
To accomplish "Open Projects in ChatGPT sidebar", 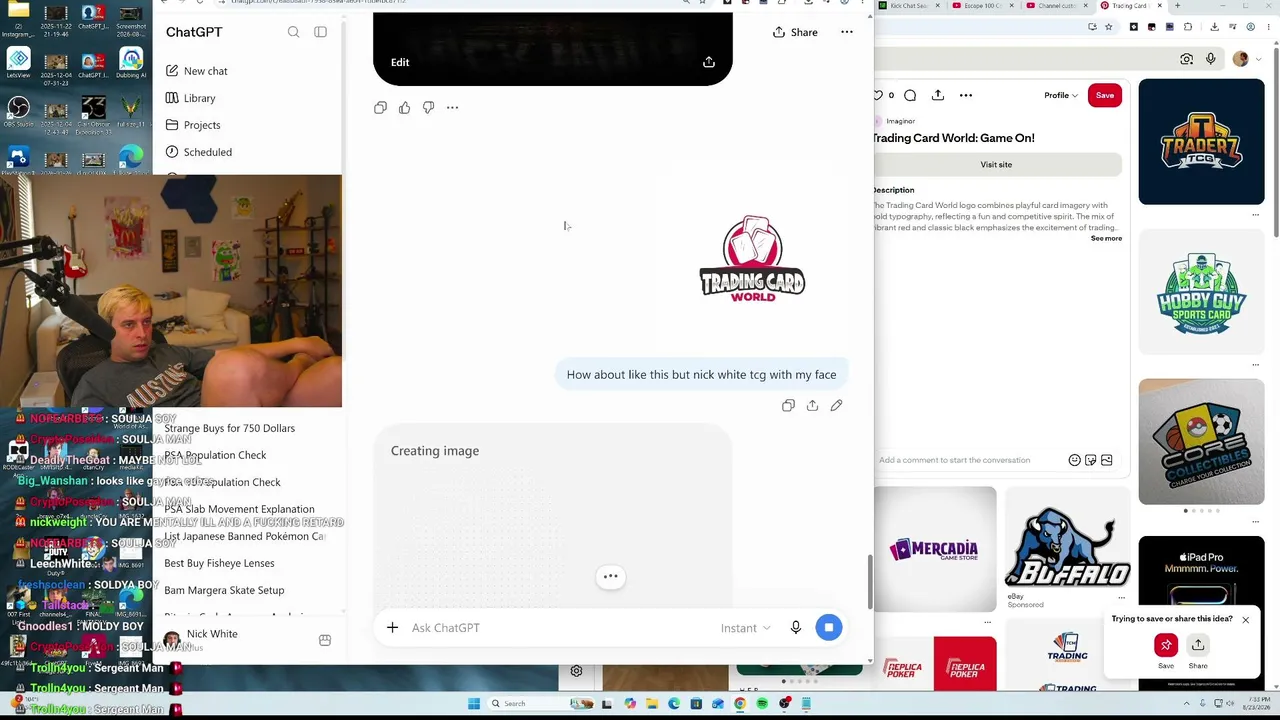I will pos(193,125).
